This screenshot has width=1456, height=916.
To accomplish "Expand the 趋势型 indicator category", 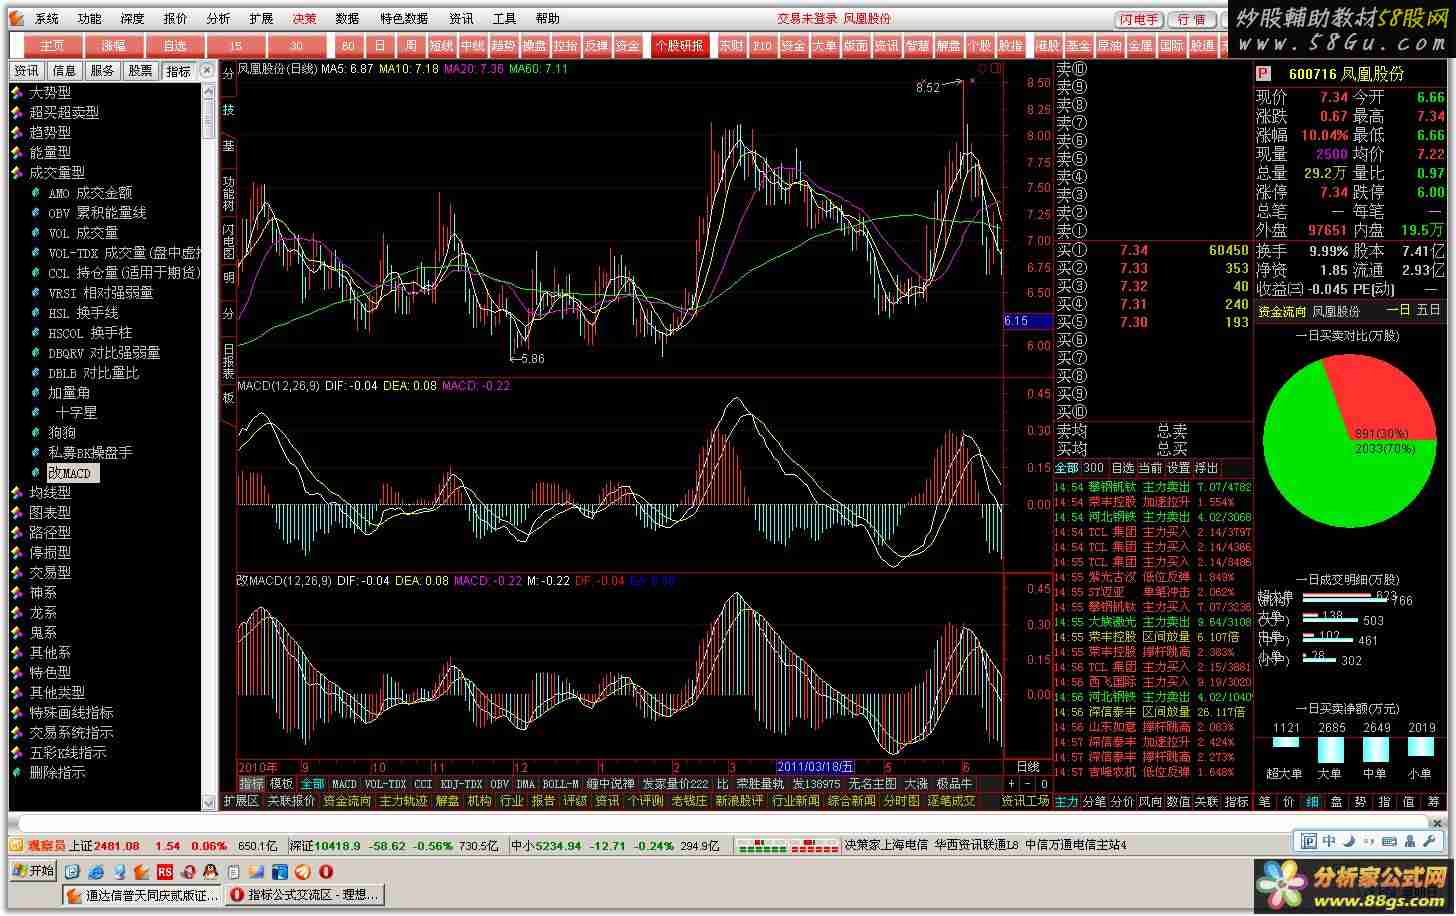I will coord(50,133).
